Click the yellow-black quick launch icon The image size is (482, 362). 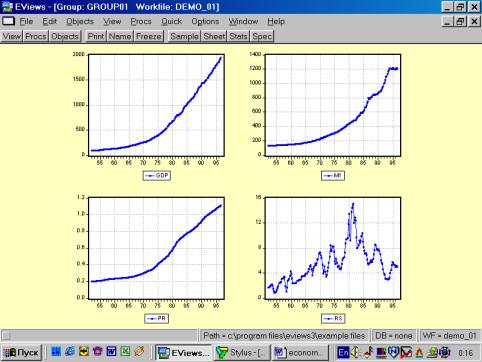pyautogui.click(x=84, y=351)
